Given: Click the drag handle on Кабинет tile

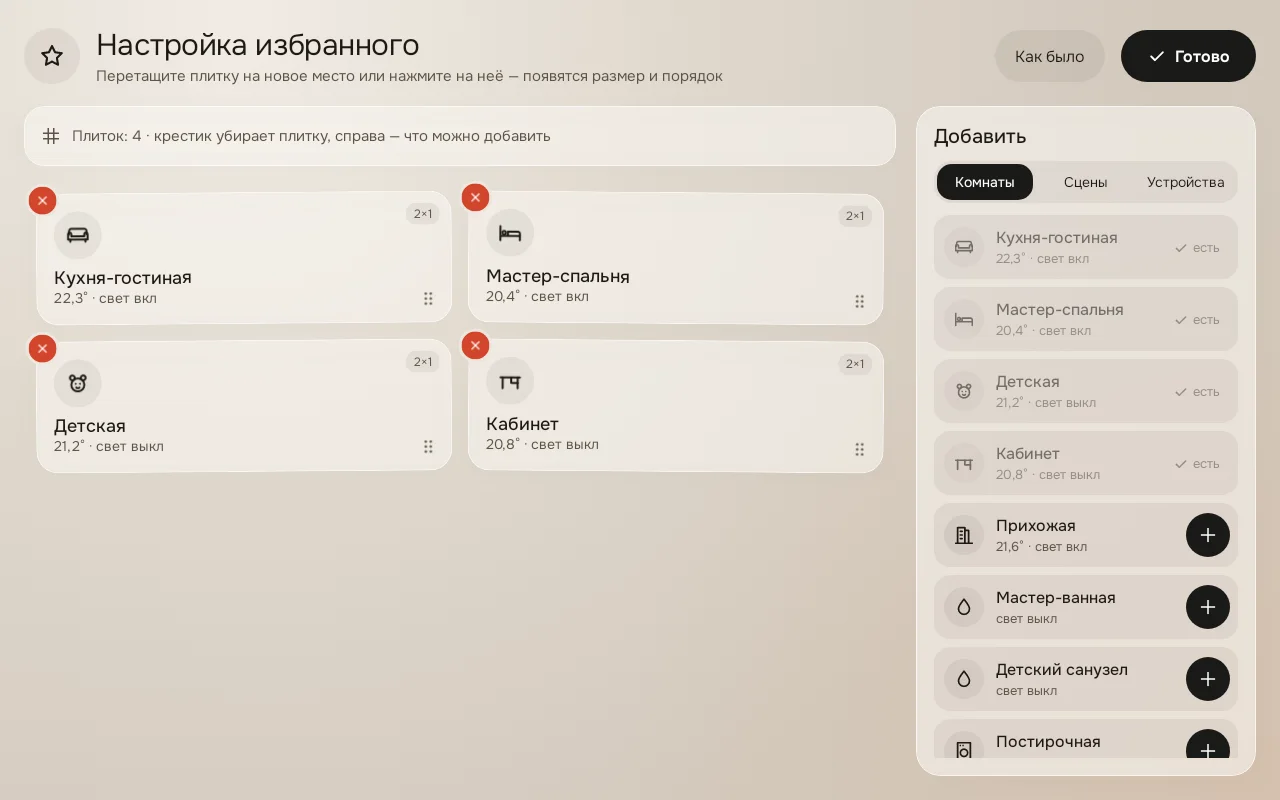Looking at the screenshot, I should tap(860, 449).
